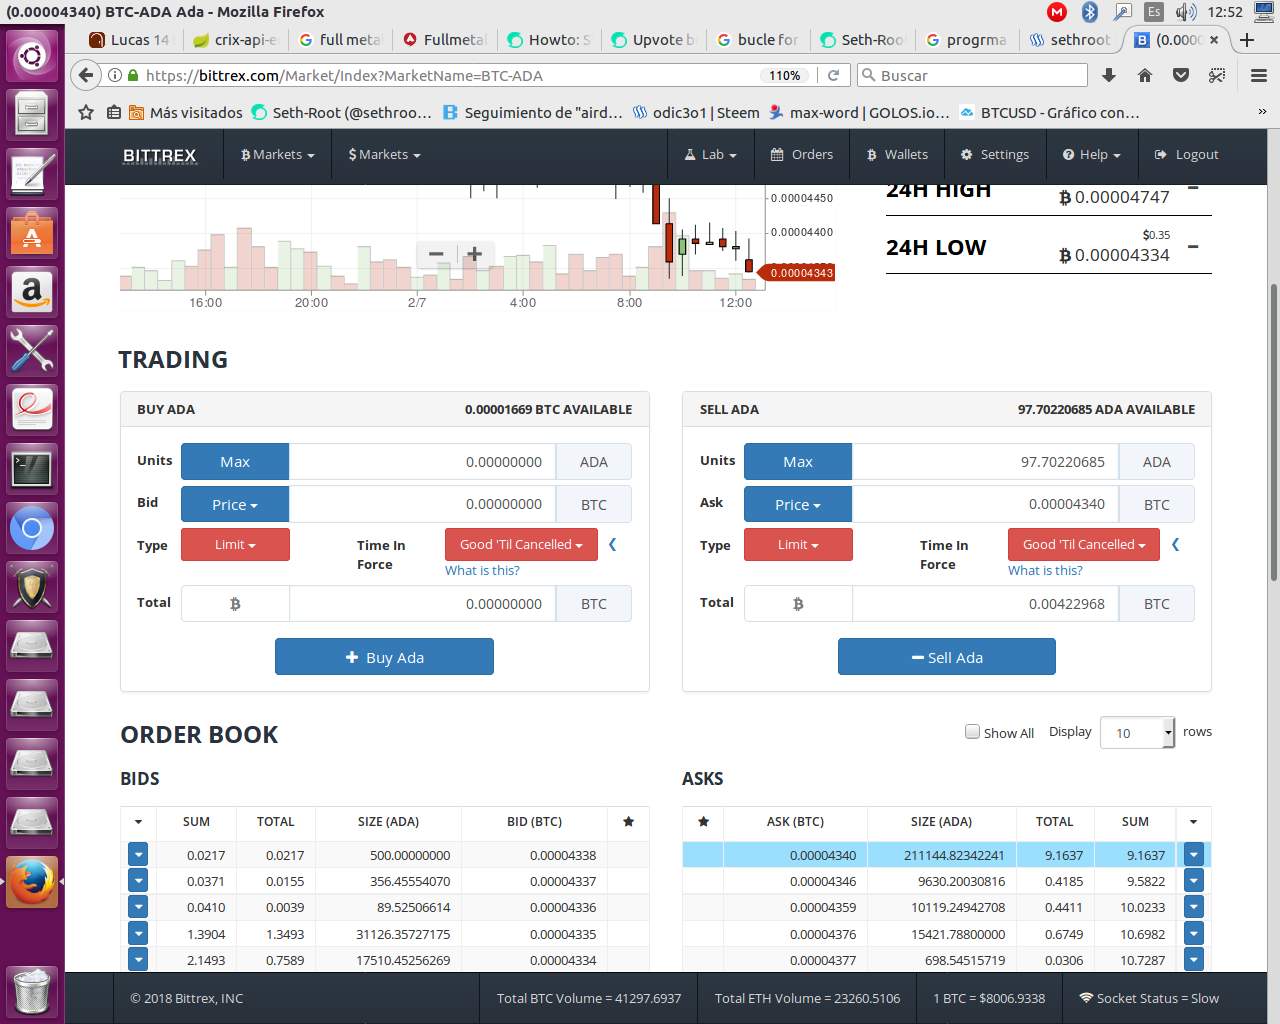Launch Files manager from dock

coord(32,113)
